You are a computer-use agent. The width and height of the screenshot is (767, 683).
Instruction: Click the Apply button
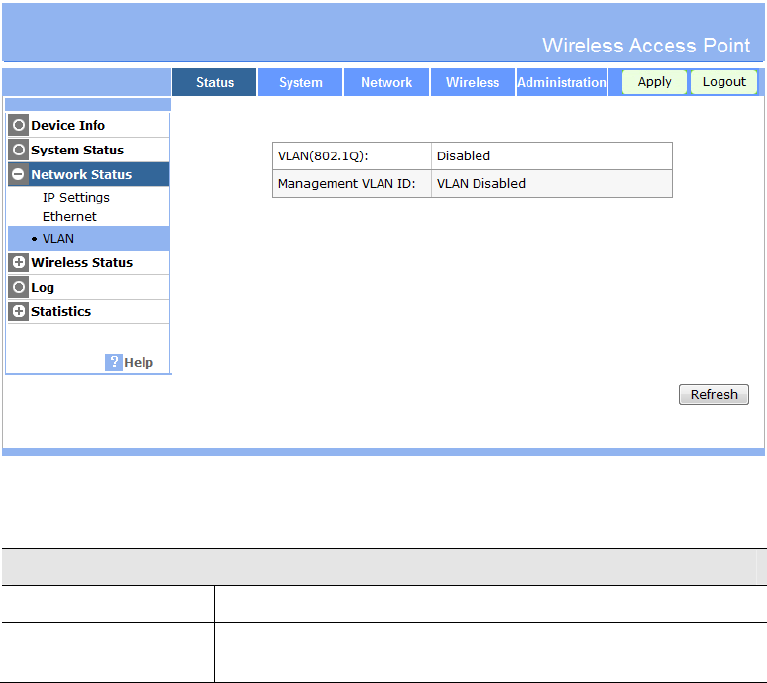(x=654, y=82)
